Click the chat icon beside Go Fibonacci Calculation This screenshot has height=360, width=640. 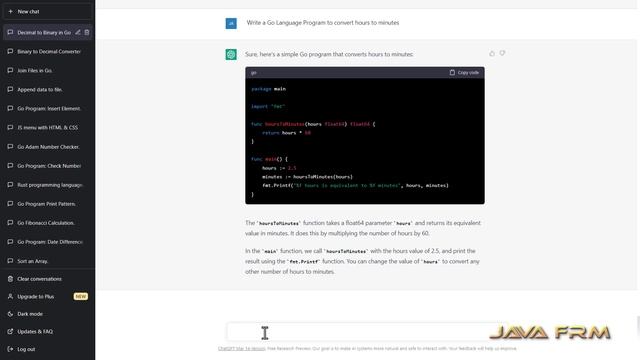click(x=10, y=223)
